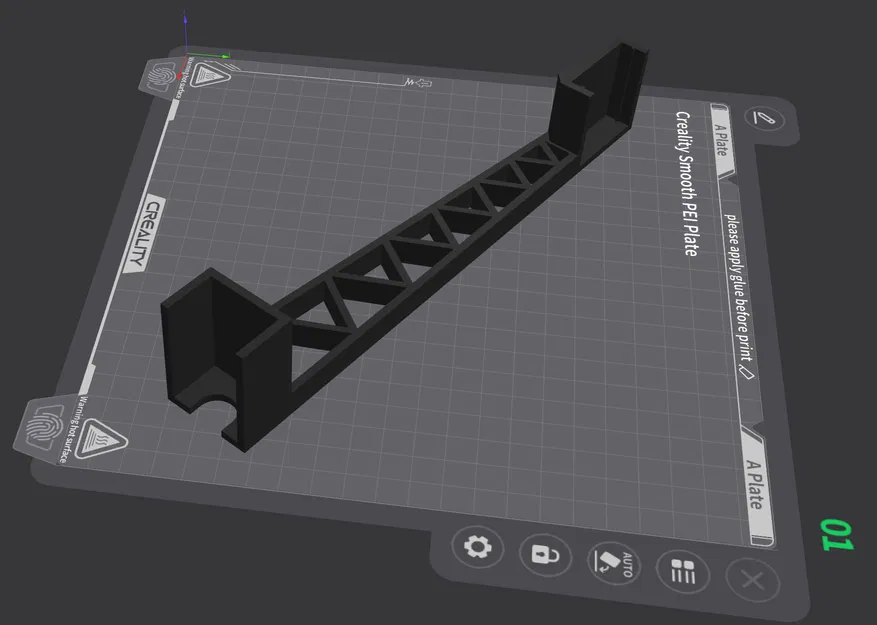Click the Creality triangle logo in the corner

[210, 76]
